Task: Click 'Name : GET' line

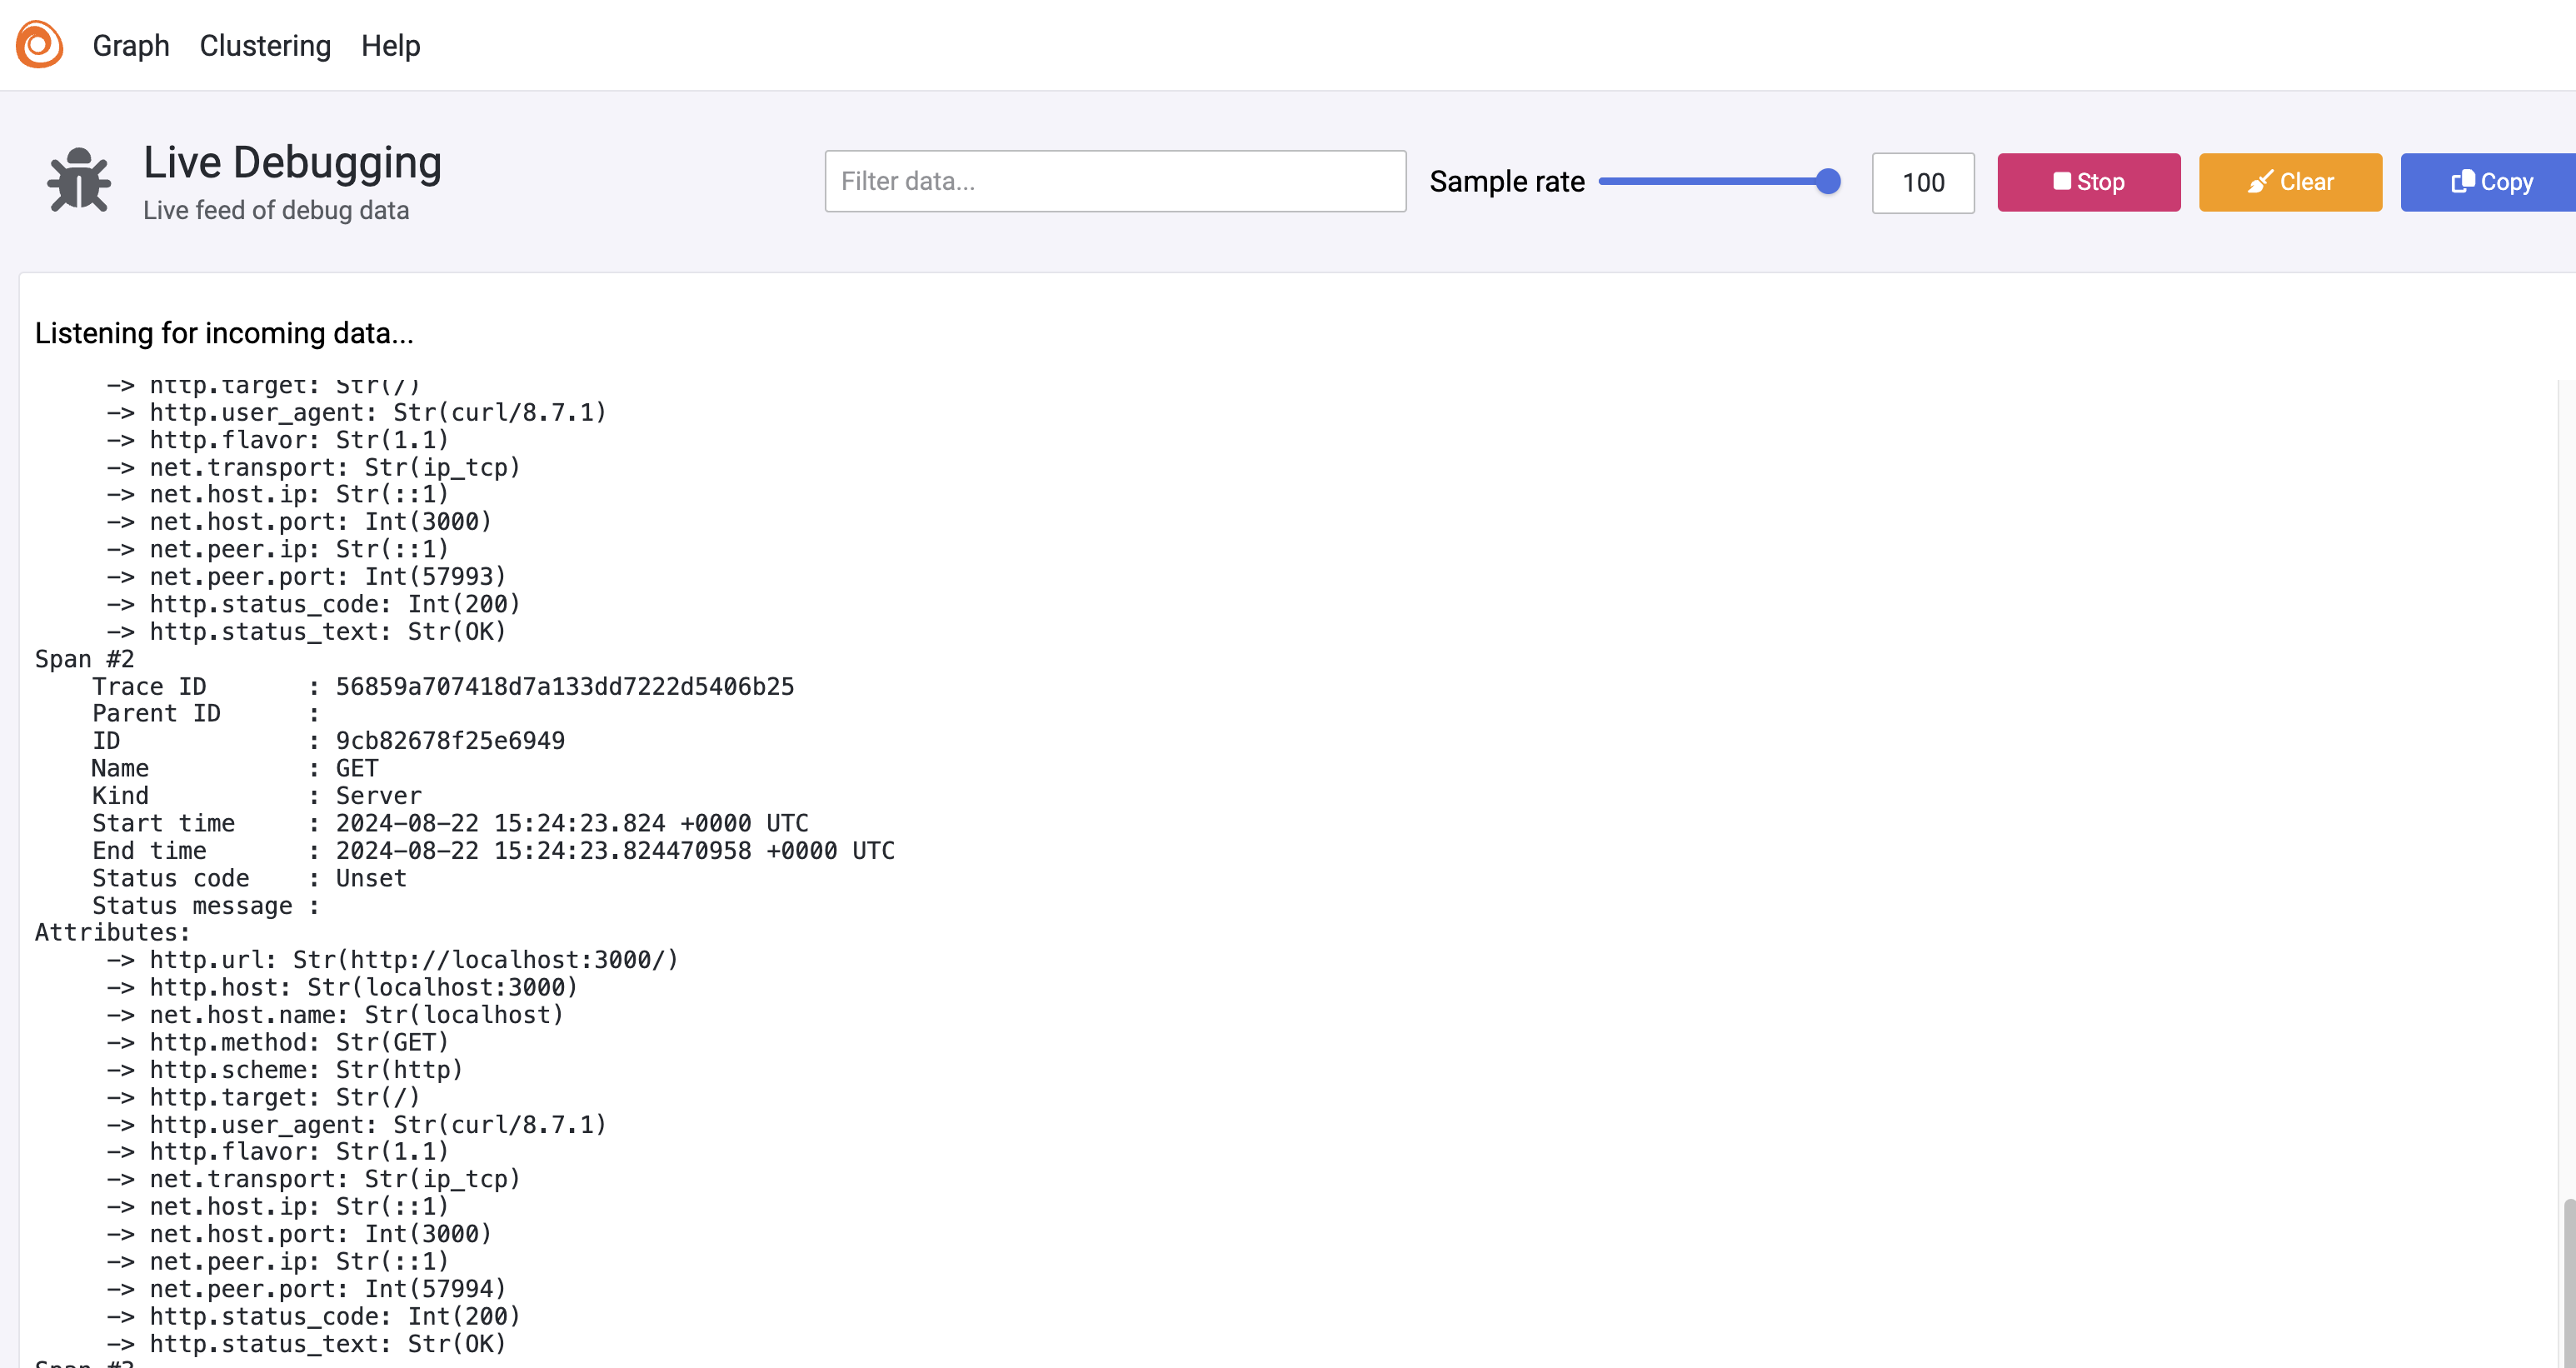Action: (235, 769)
